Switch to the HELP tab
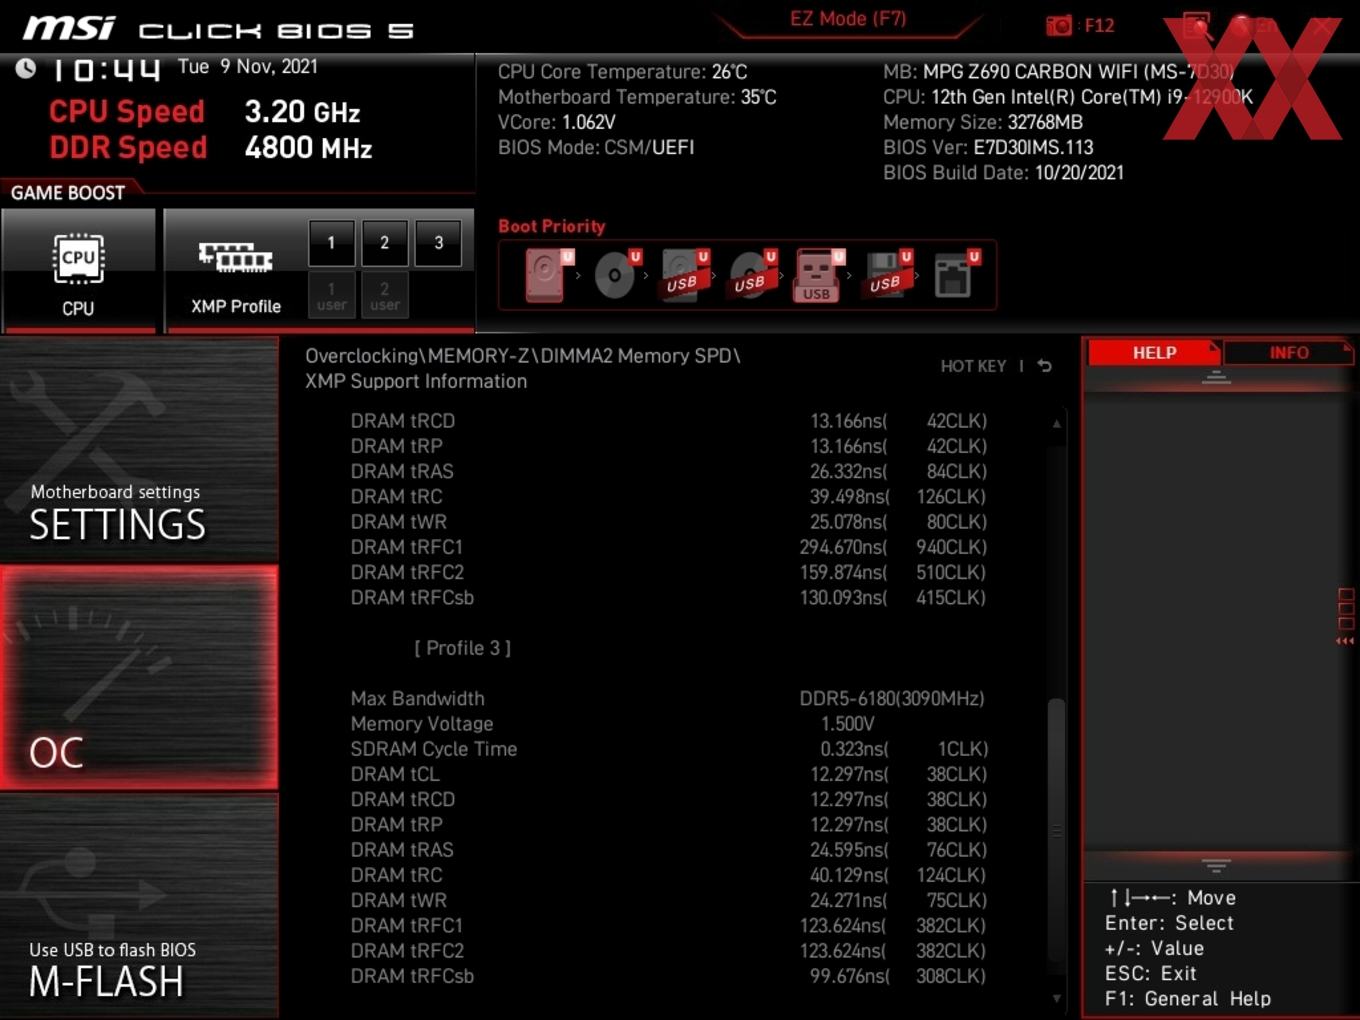 point(1154,353)
